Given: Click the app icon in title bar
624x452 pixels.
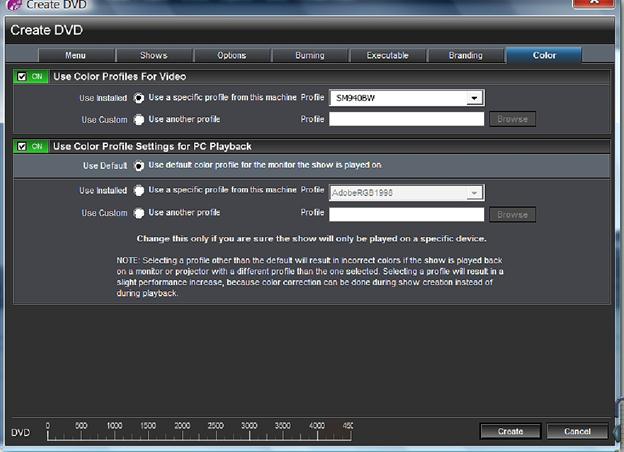Looking at the screenshot, I should pyautogui.click(x=14, y=5).
